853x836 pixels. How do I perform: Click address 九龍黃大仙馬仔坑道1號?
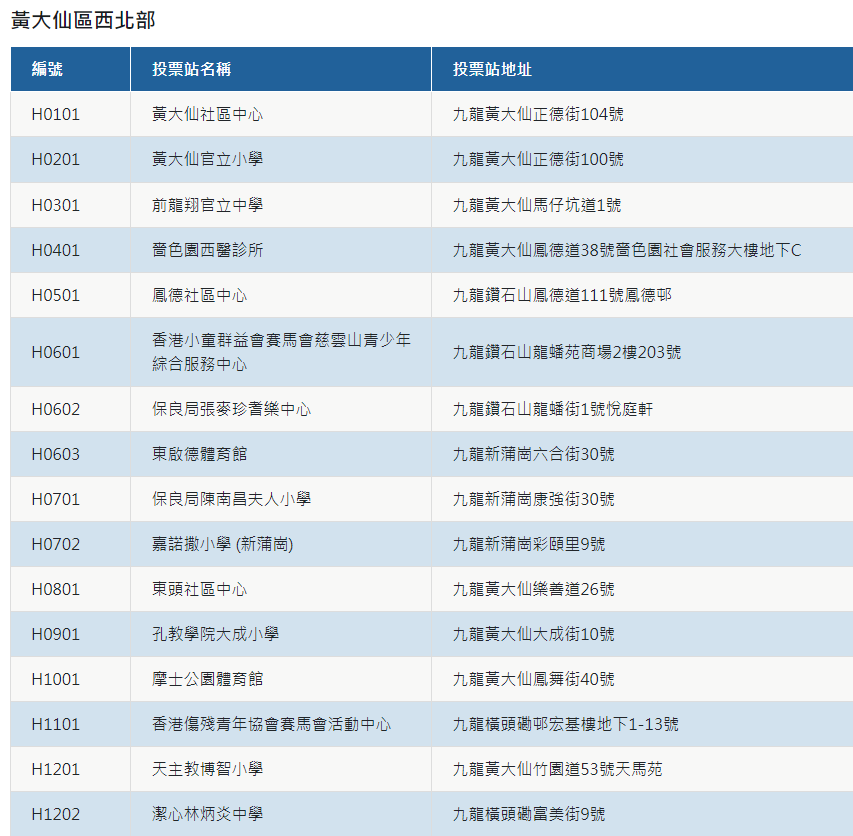tap(536, 205)
